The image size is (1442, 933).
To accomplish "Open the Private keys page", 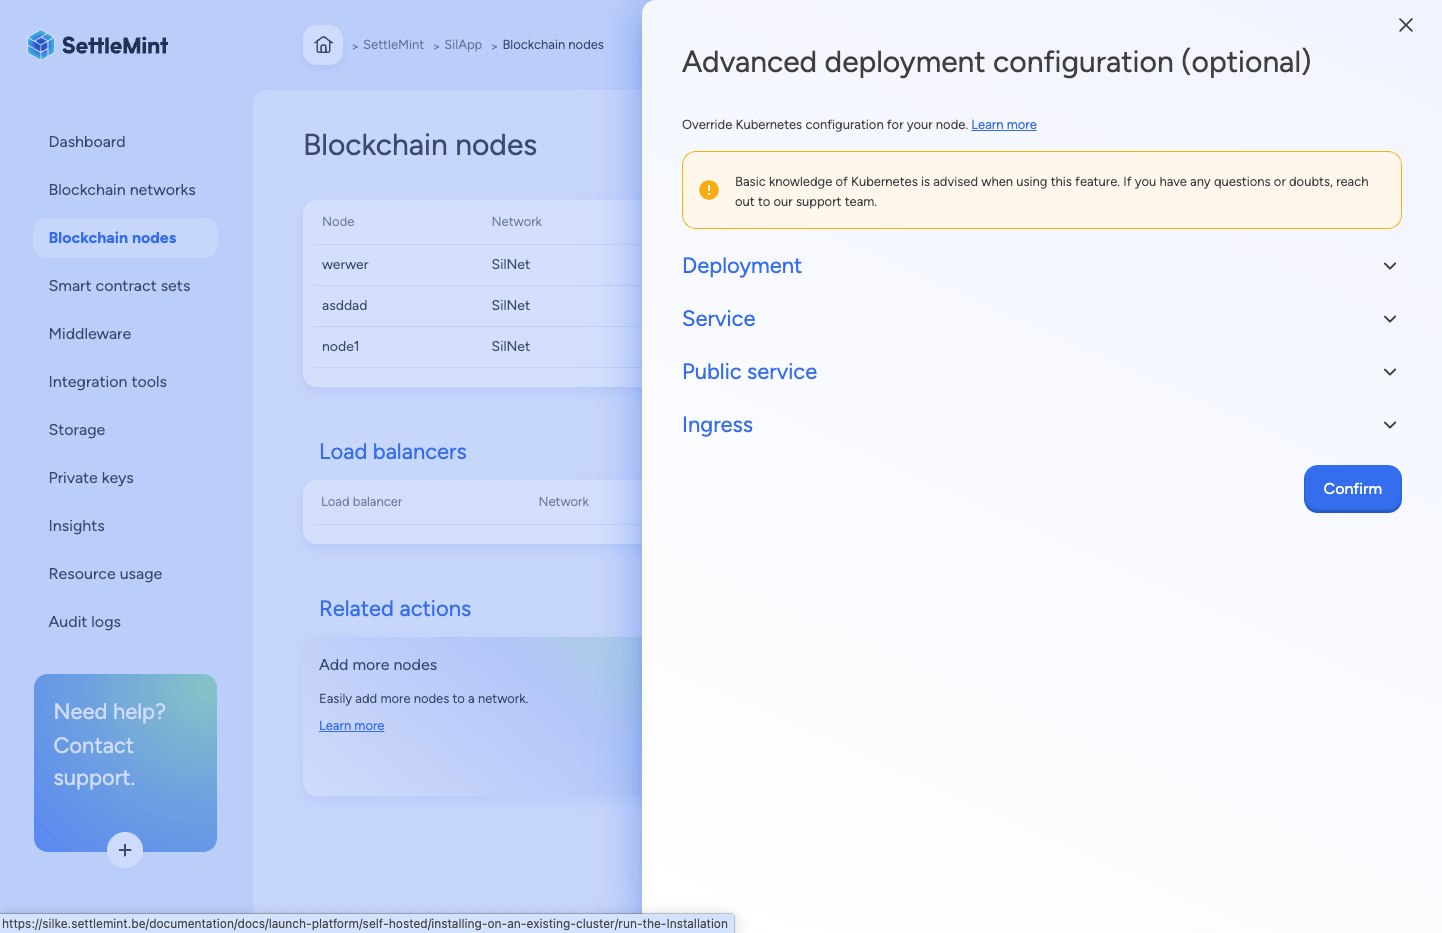I will pos(91,478).
